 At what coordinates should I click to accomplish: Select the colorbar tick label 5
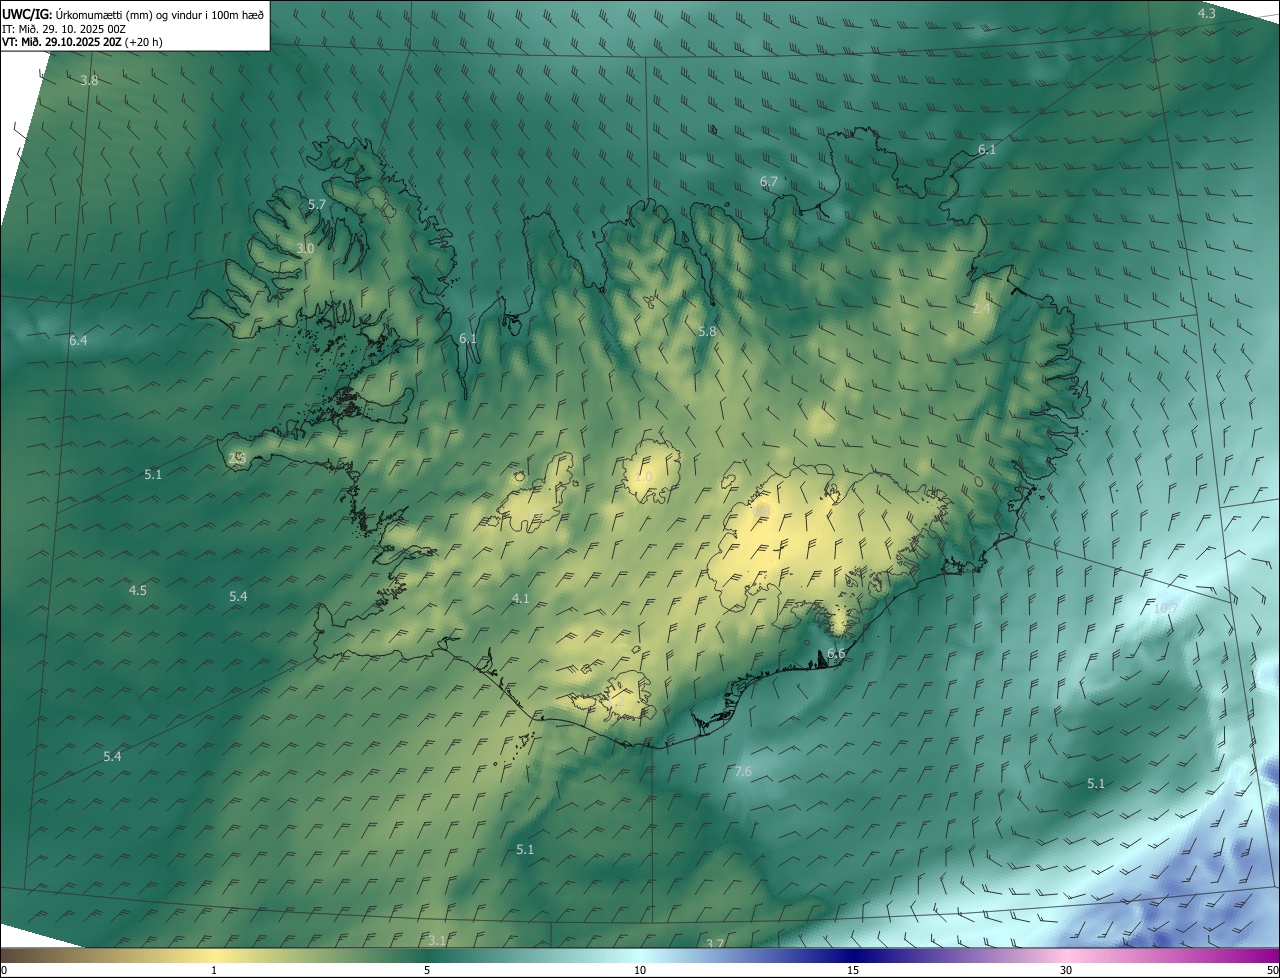[x=427, y=970]
